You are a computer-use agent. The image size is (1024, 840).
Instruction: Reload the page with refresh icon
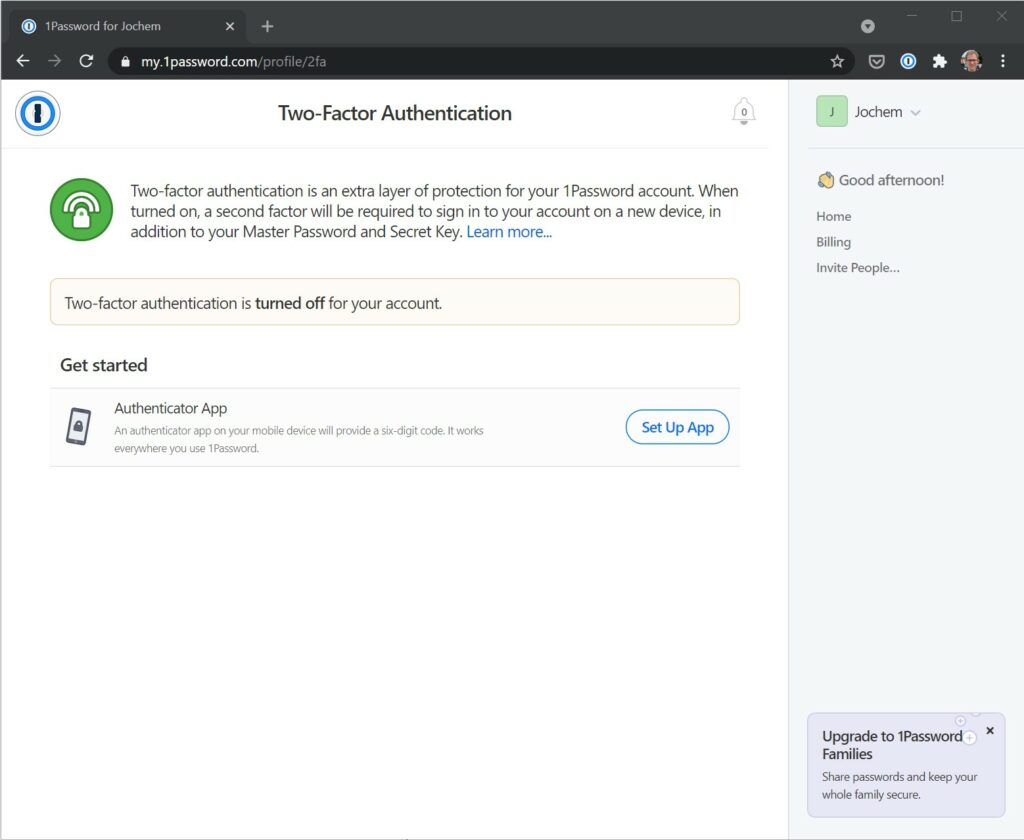coord(86,61)
